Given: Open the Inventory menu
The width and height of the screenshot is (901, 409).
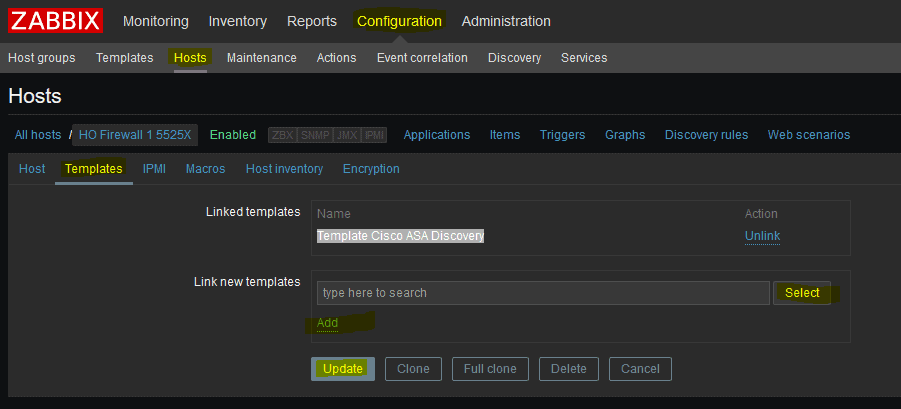Looking at the screenshot, I should [238, 21].
